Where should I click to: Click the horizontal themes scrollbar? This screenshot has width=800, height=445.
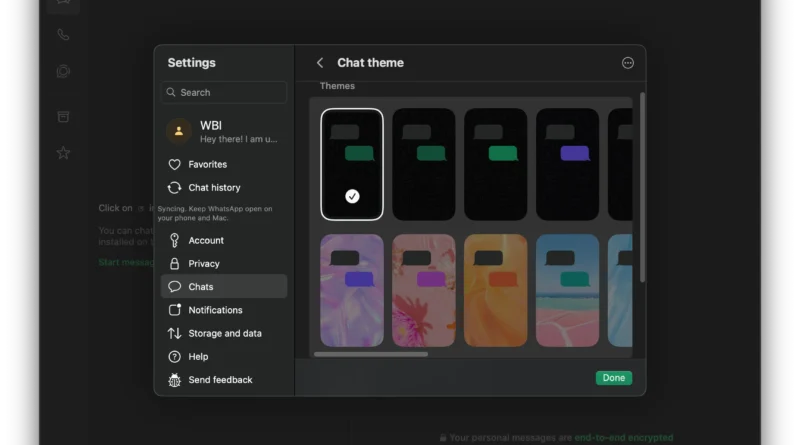click(x=371, y=354)
